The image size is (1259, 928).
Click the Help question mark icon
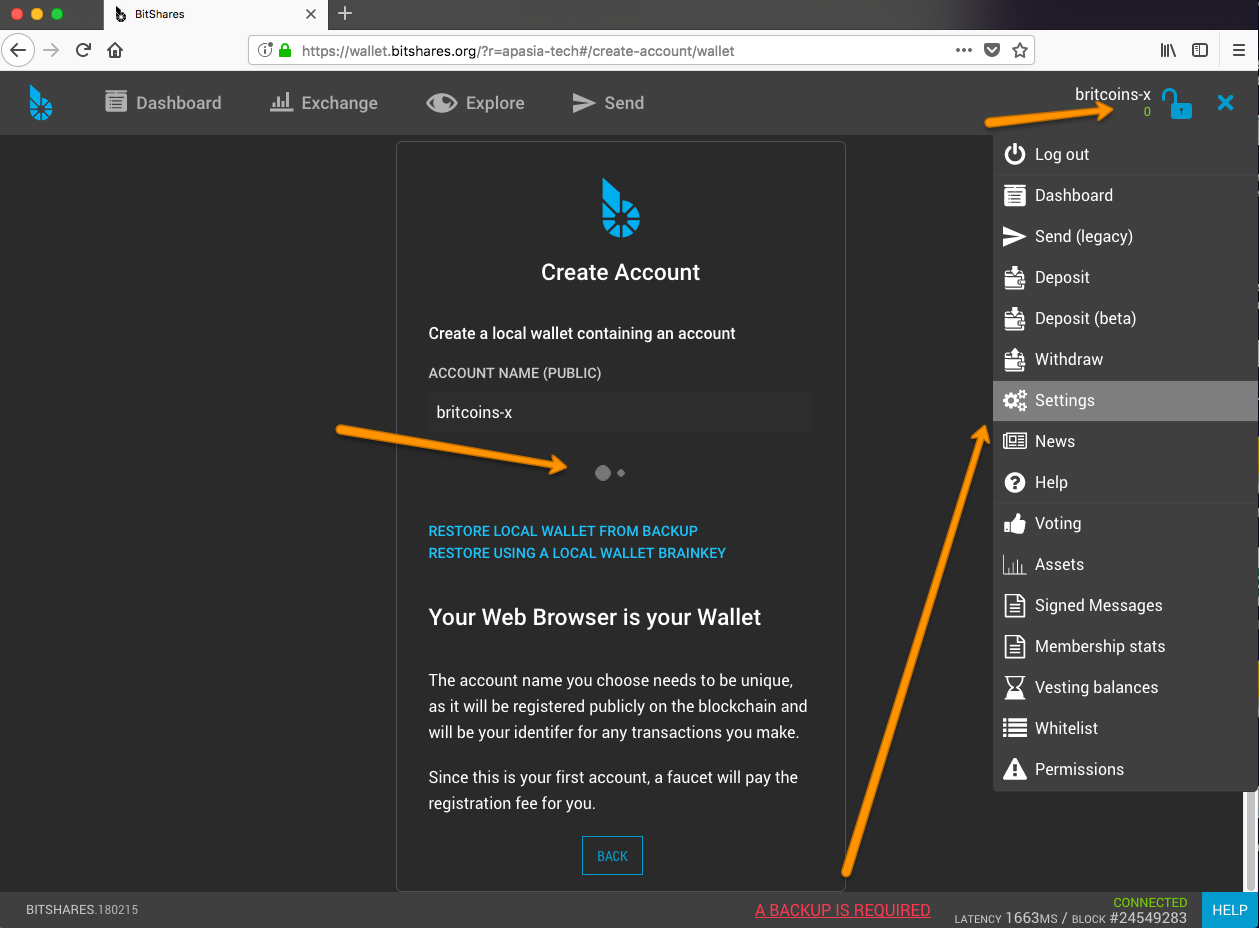click(x=1015, y=482)
